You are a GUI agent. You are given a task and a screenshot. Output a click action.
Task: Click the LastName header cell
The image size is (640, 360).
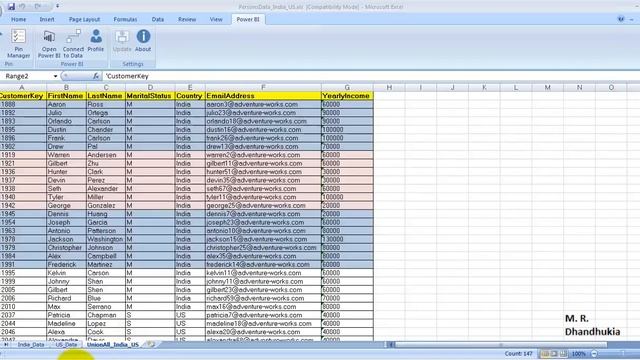pyautogui.click(x=106, y=96)
